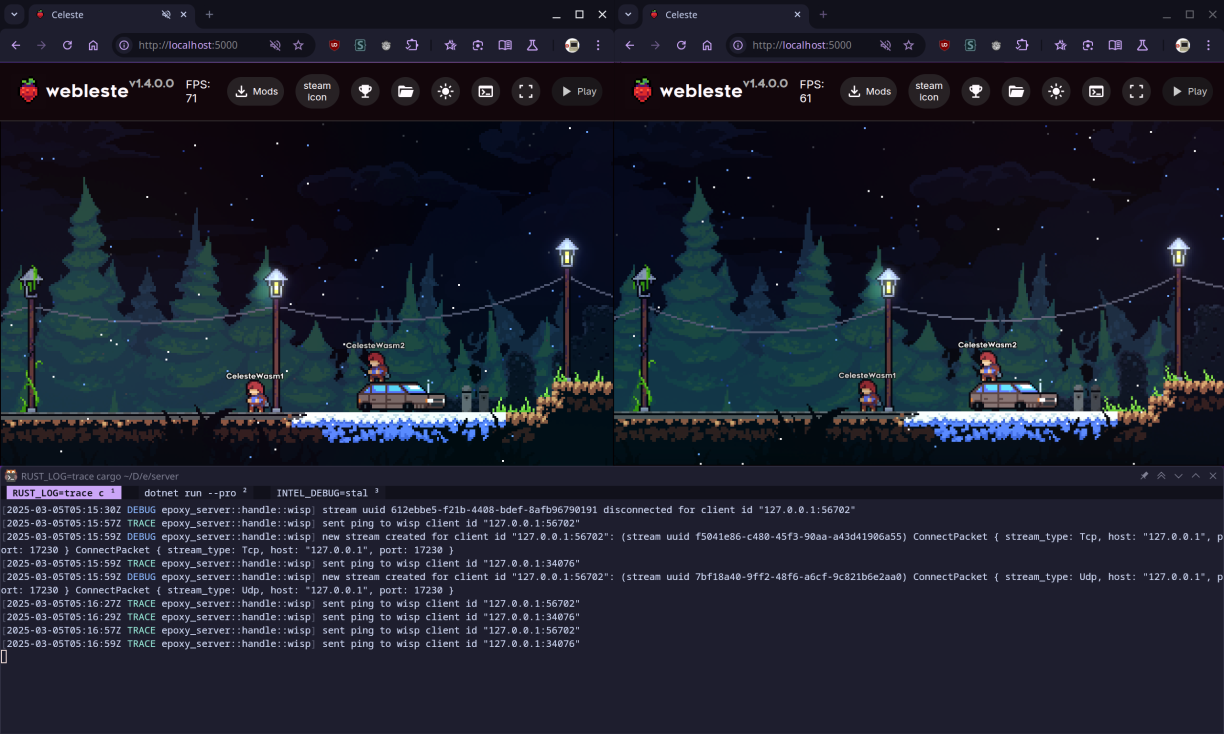Screen dimensions: 1224x734
Task: Expand the tab search dropdown in right browser
Action: point(628,15)
